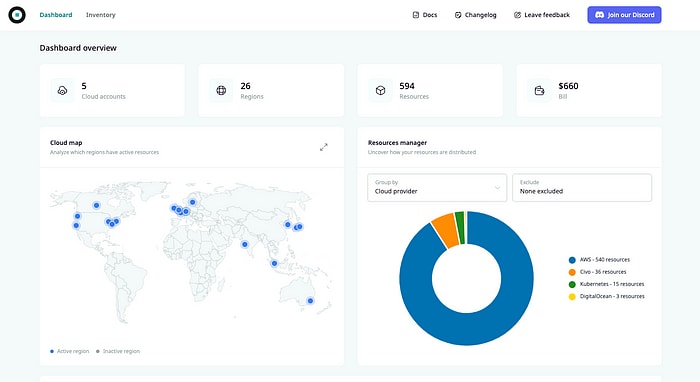Open the Group by Cloud provider dropdown
Screen dimensions: 700x382
(x=437, y=187)
